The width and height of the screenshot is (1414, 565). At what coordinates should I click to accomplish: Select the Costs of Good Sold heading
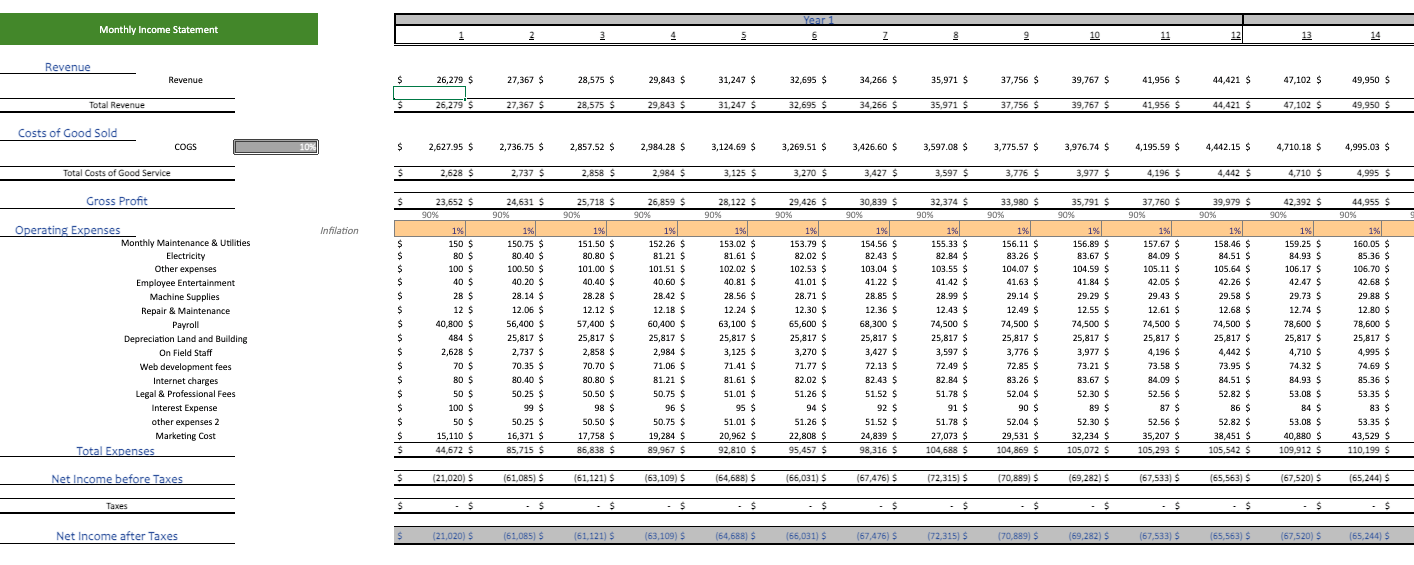[x=67, y=133]
